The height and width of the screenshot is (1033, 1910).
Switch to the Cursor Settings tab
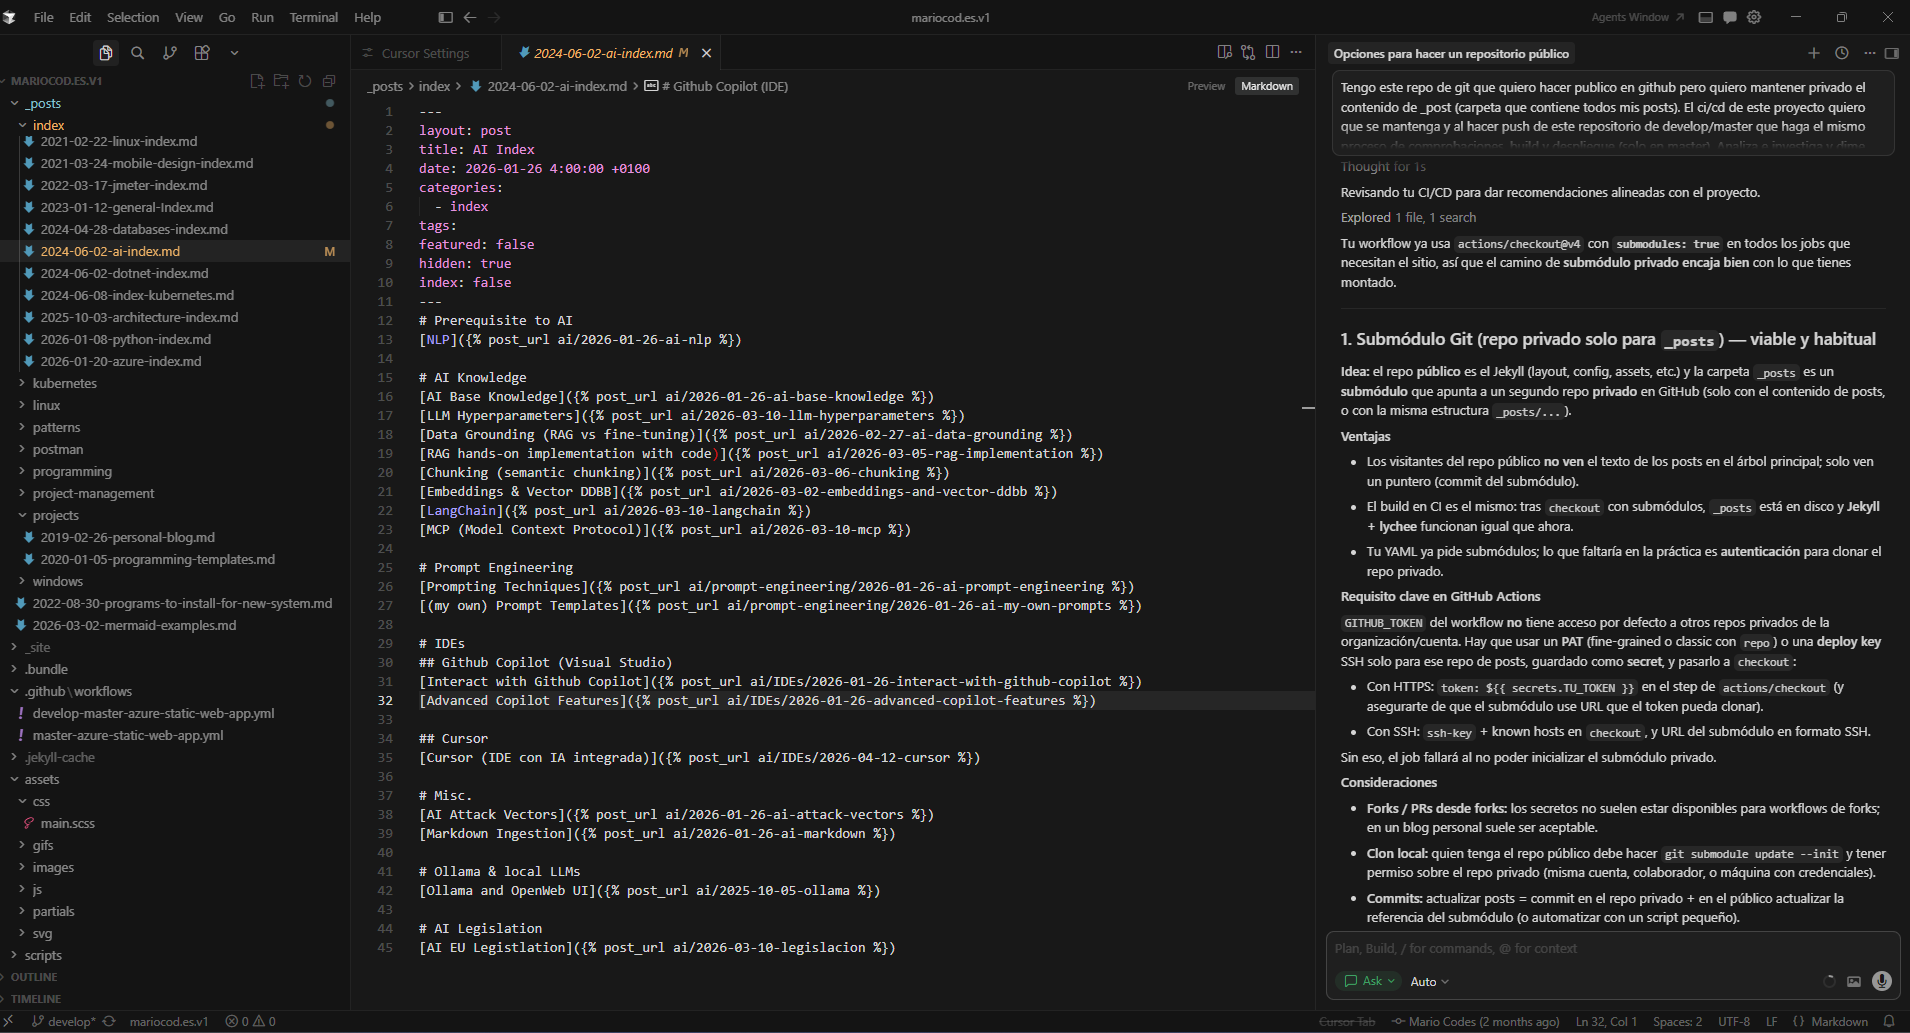point(425,53)
